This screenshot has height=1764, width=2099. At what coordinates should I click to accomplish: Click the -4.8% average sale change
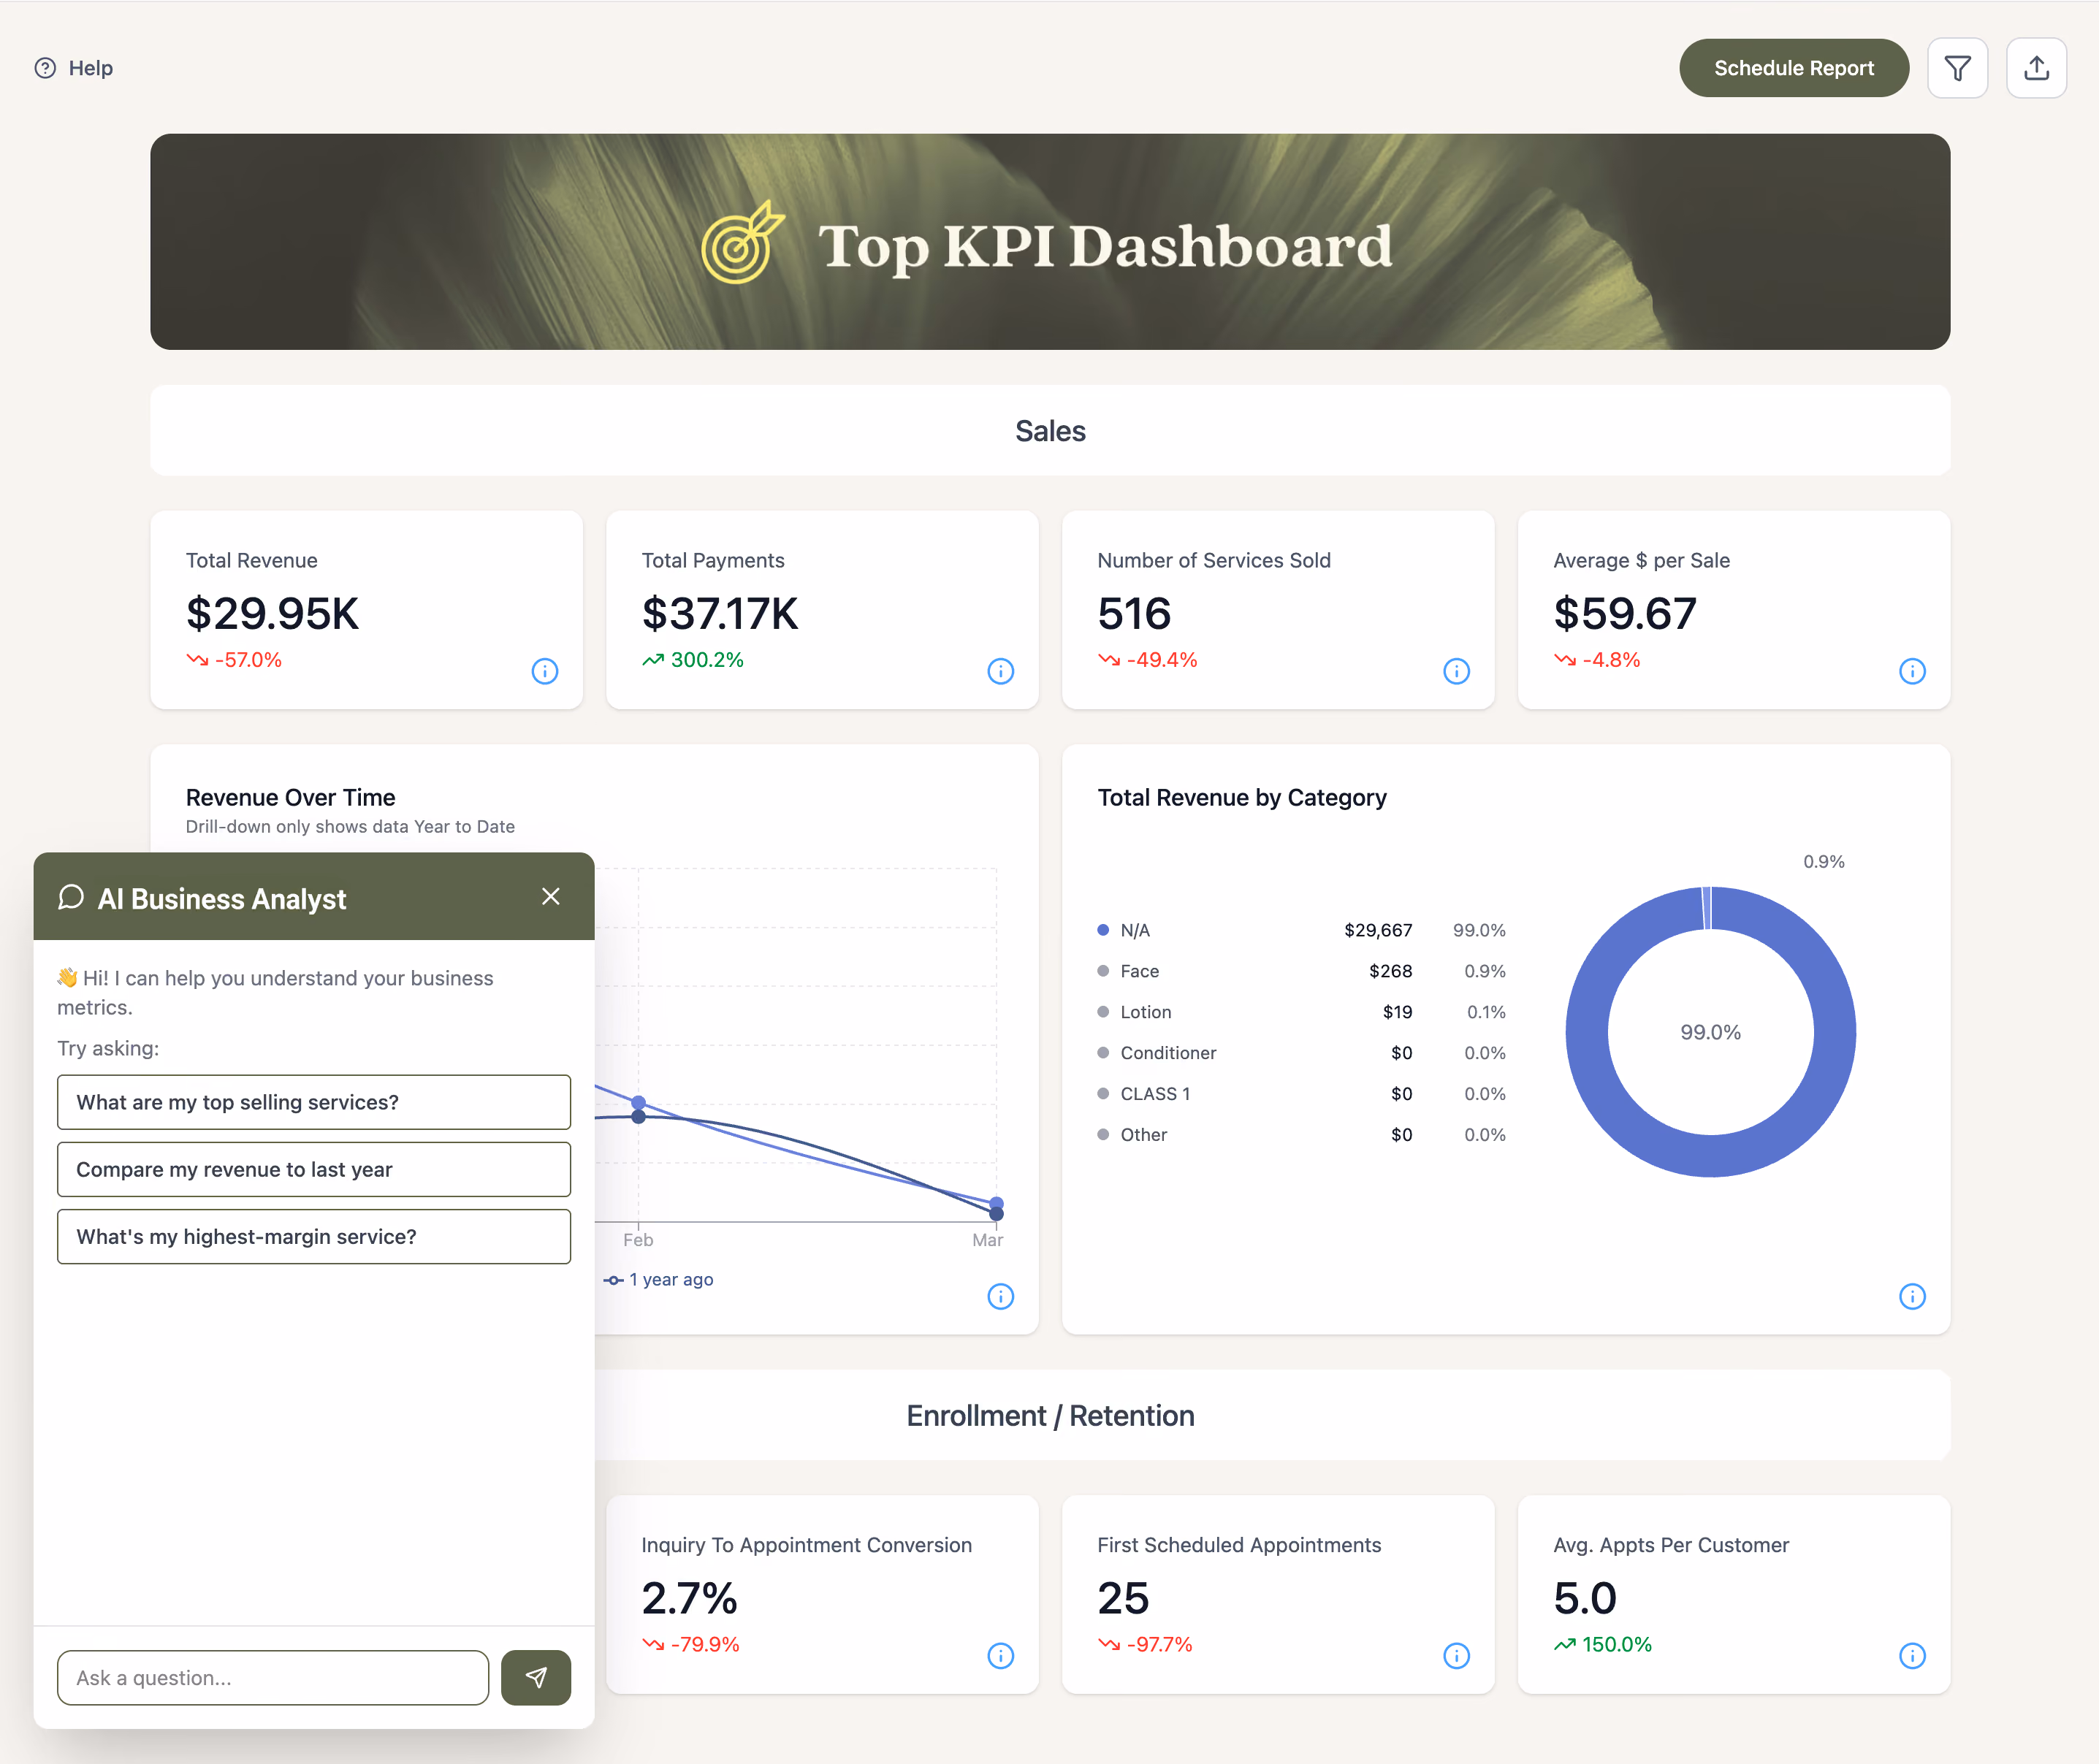pos(1597,660)
